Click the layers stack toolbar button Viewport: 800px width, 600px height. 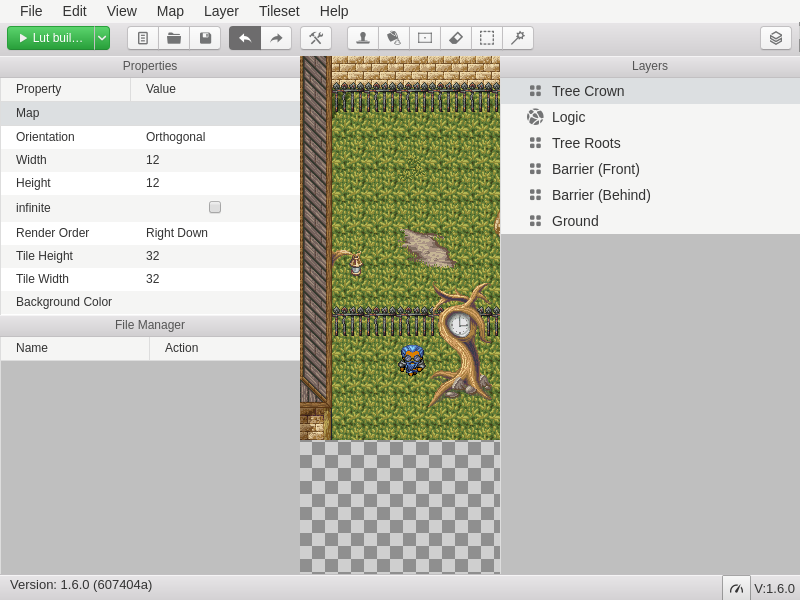point(776,38)
